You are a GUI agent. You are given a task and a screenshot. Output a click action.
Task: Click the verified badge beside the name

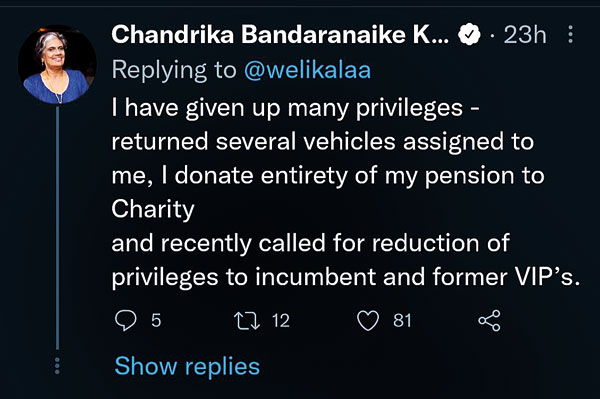(x=469, y=35)
